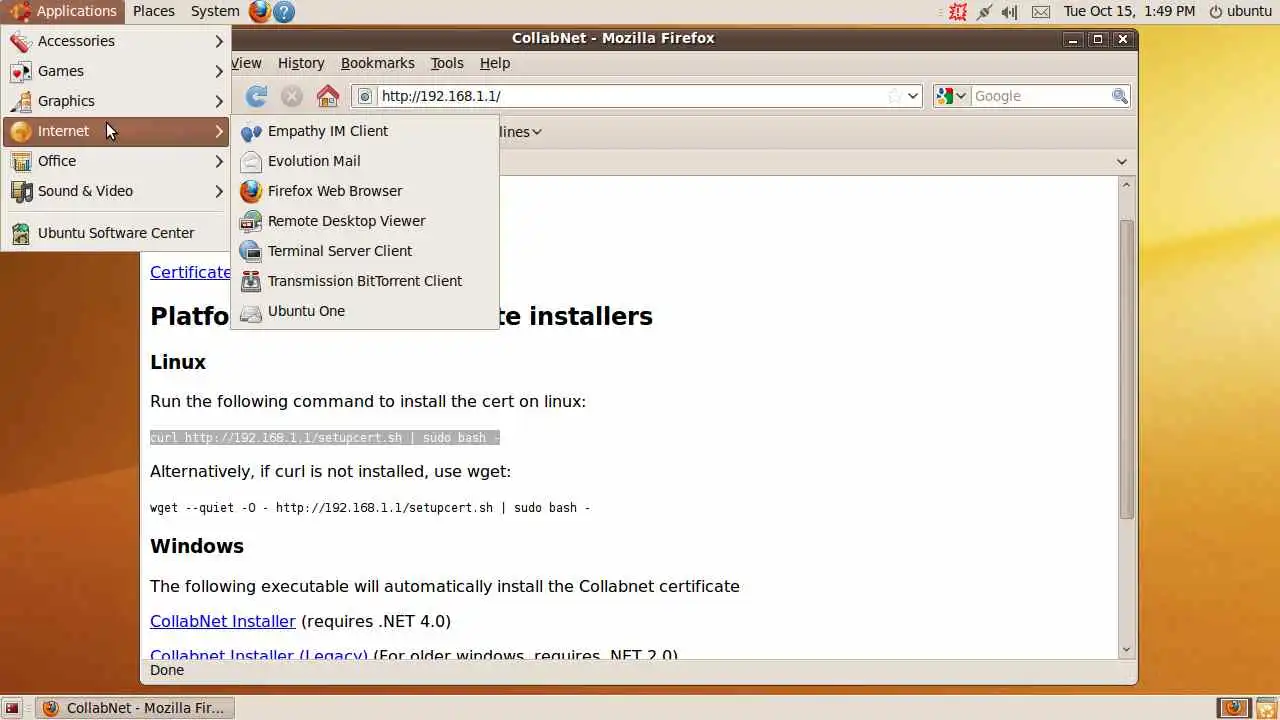Open the Applications menu

pos(64,11)
